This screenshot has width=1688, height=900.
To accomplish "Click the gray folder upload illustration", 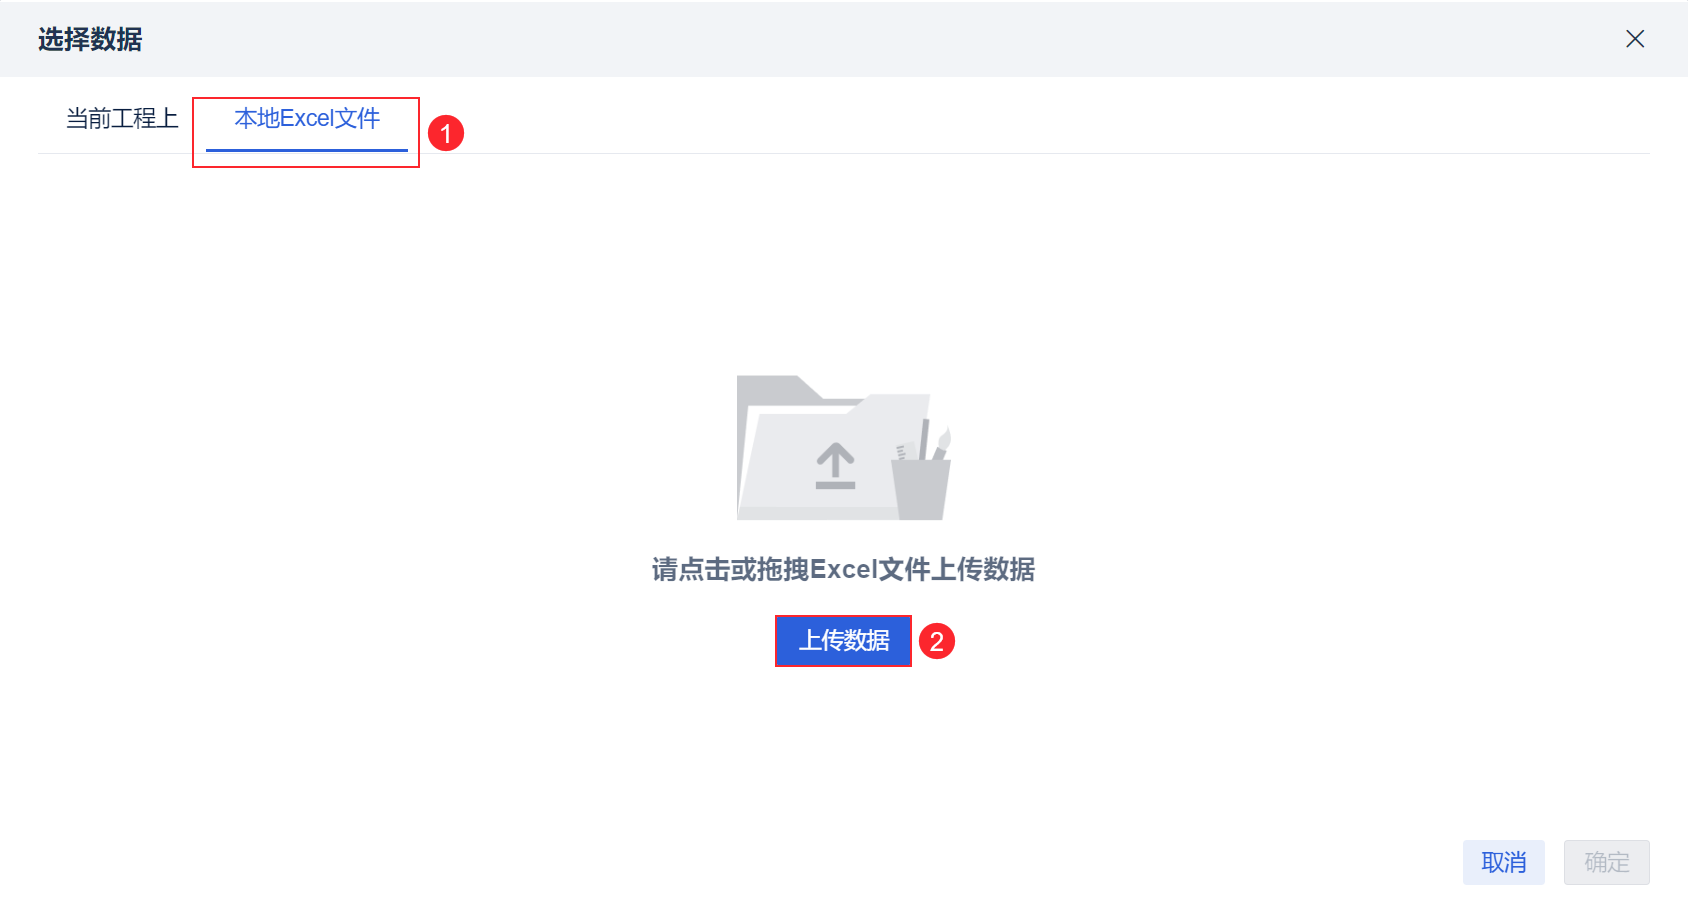I will 844,447.
